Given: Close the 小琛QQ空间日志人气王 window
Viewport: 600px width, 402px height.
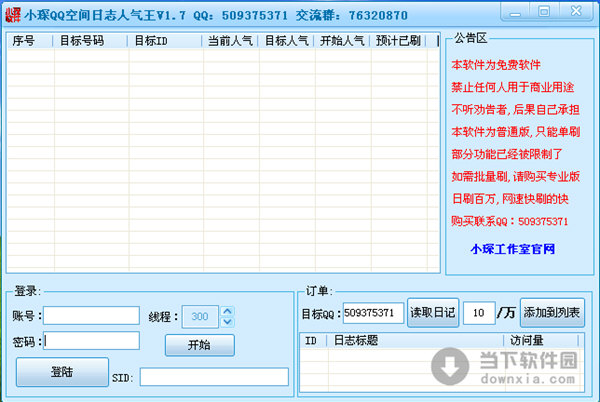Looking at the screenshot, I should pyautogui.click(x=576, y=11).
